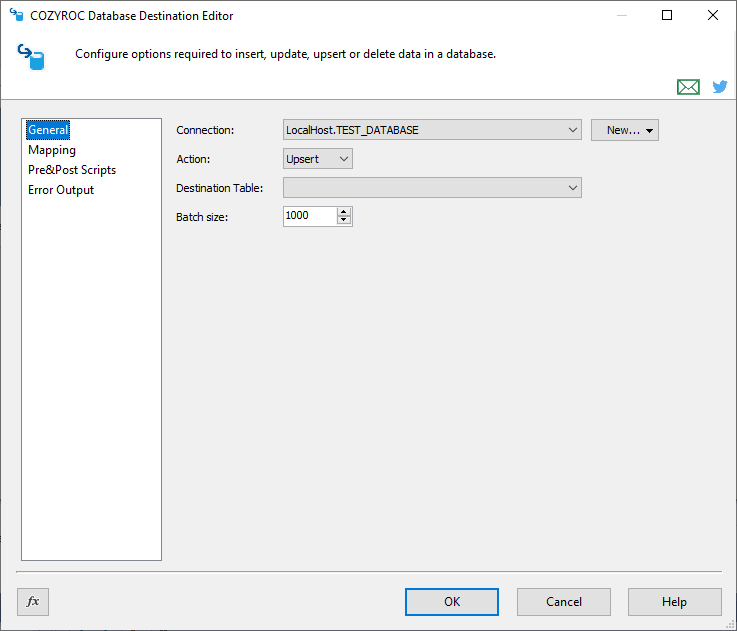The image size is (737, 631).
Task: Close the Database Destination Editor window
Action: (x=713, y=16)
